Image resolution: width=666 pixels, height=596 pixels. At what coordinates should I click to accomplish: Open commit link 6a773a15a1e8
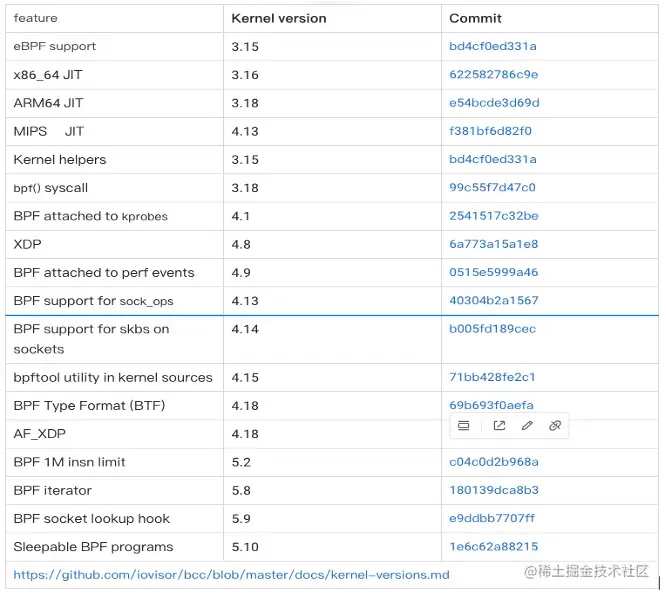[x=494, y=244]
